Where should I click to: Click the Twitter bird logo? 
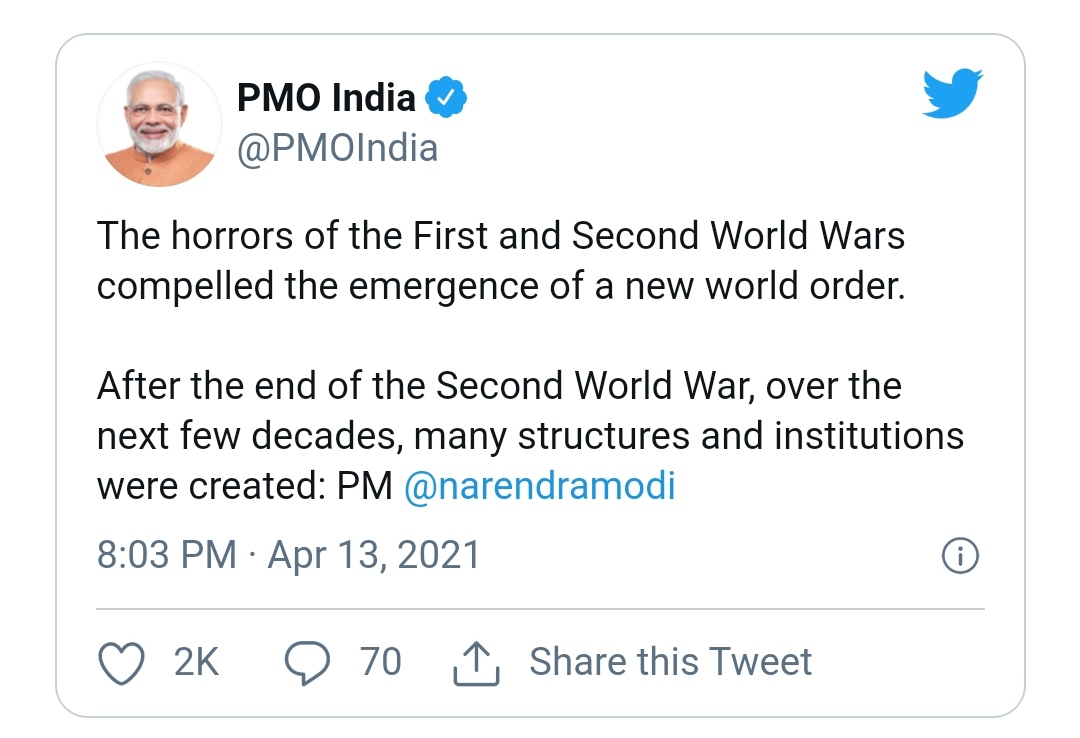(x=953, y=93)
